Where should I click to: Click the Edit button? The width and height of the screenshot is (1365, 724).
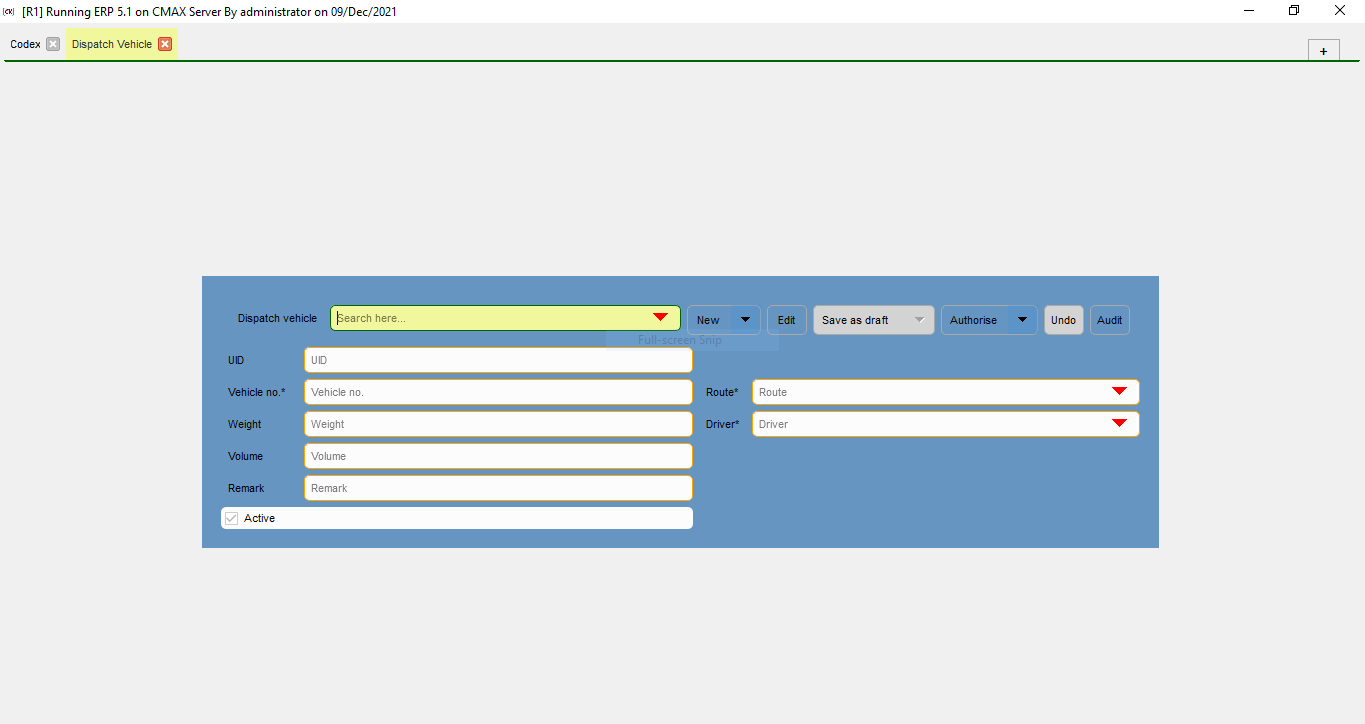[x=787, y=320]
